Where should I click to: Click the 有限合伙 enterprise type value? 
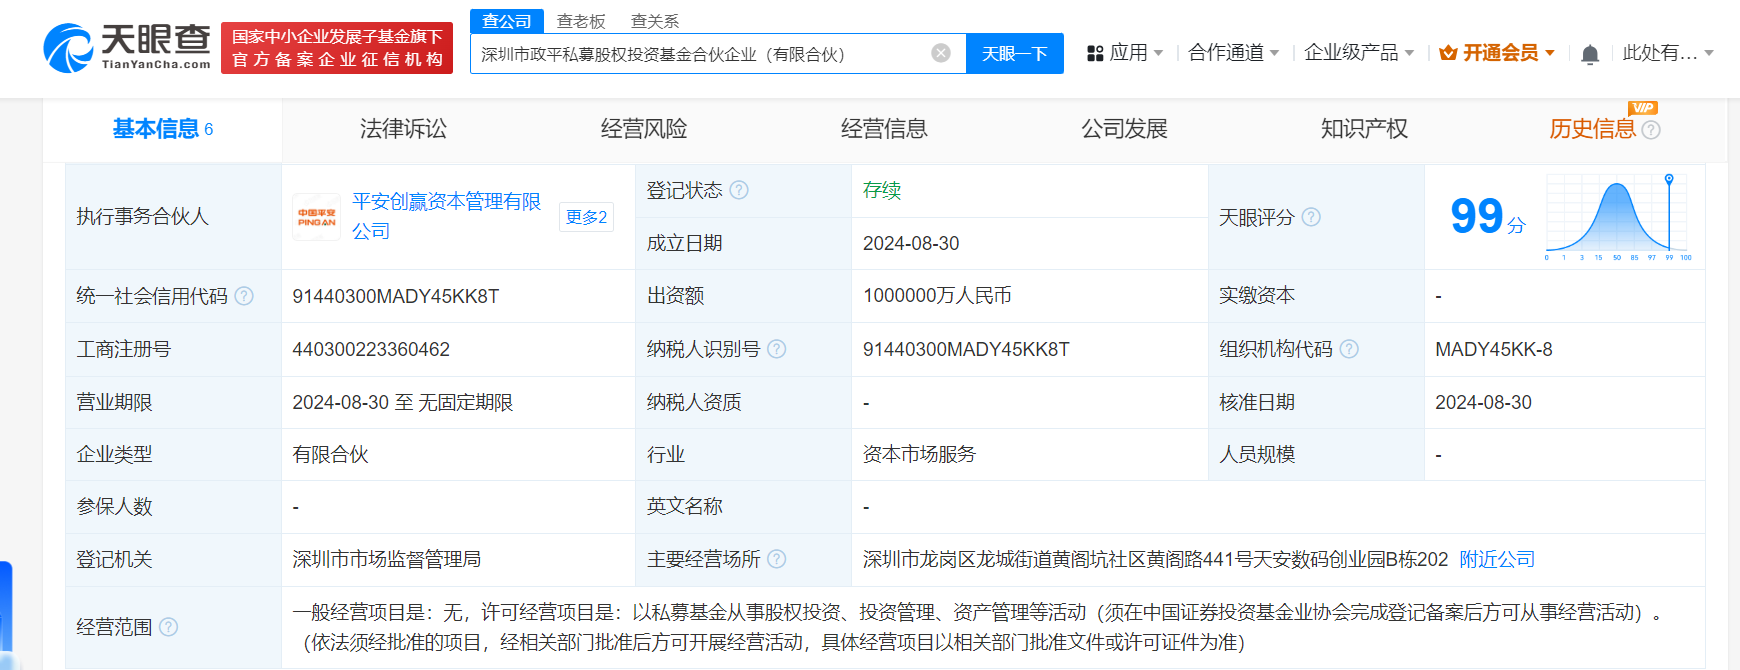(x=330, y=454)
